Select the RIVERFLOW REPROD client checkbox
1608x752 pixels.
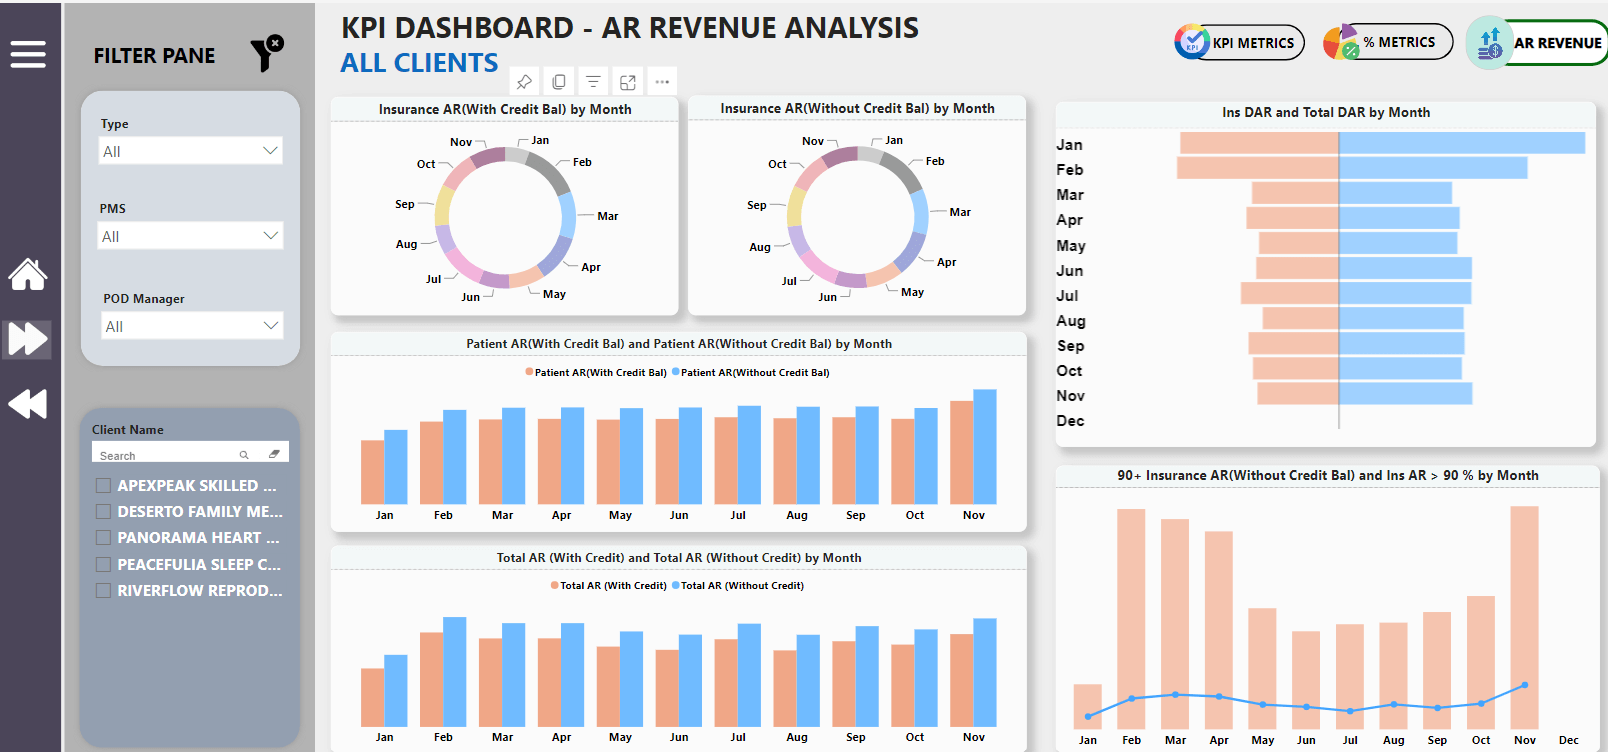(103, 591)
